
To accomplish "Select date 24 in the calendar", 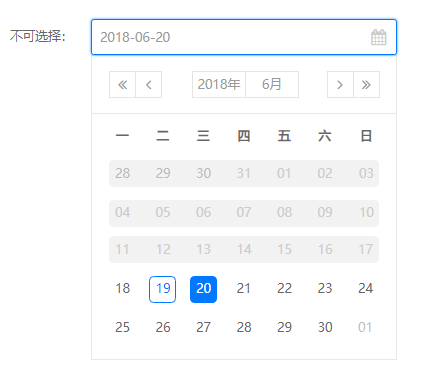I will tap(366, 289).
